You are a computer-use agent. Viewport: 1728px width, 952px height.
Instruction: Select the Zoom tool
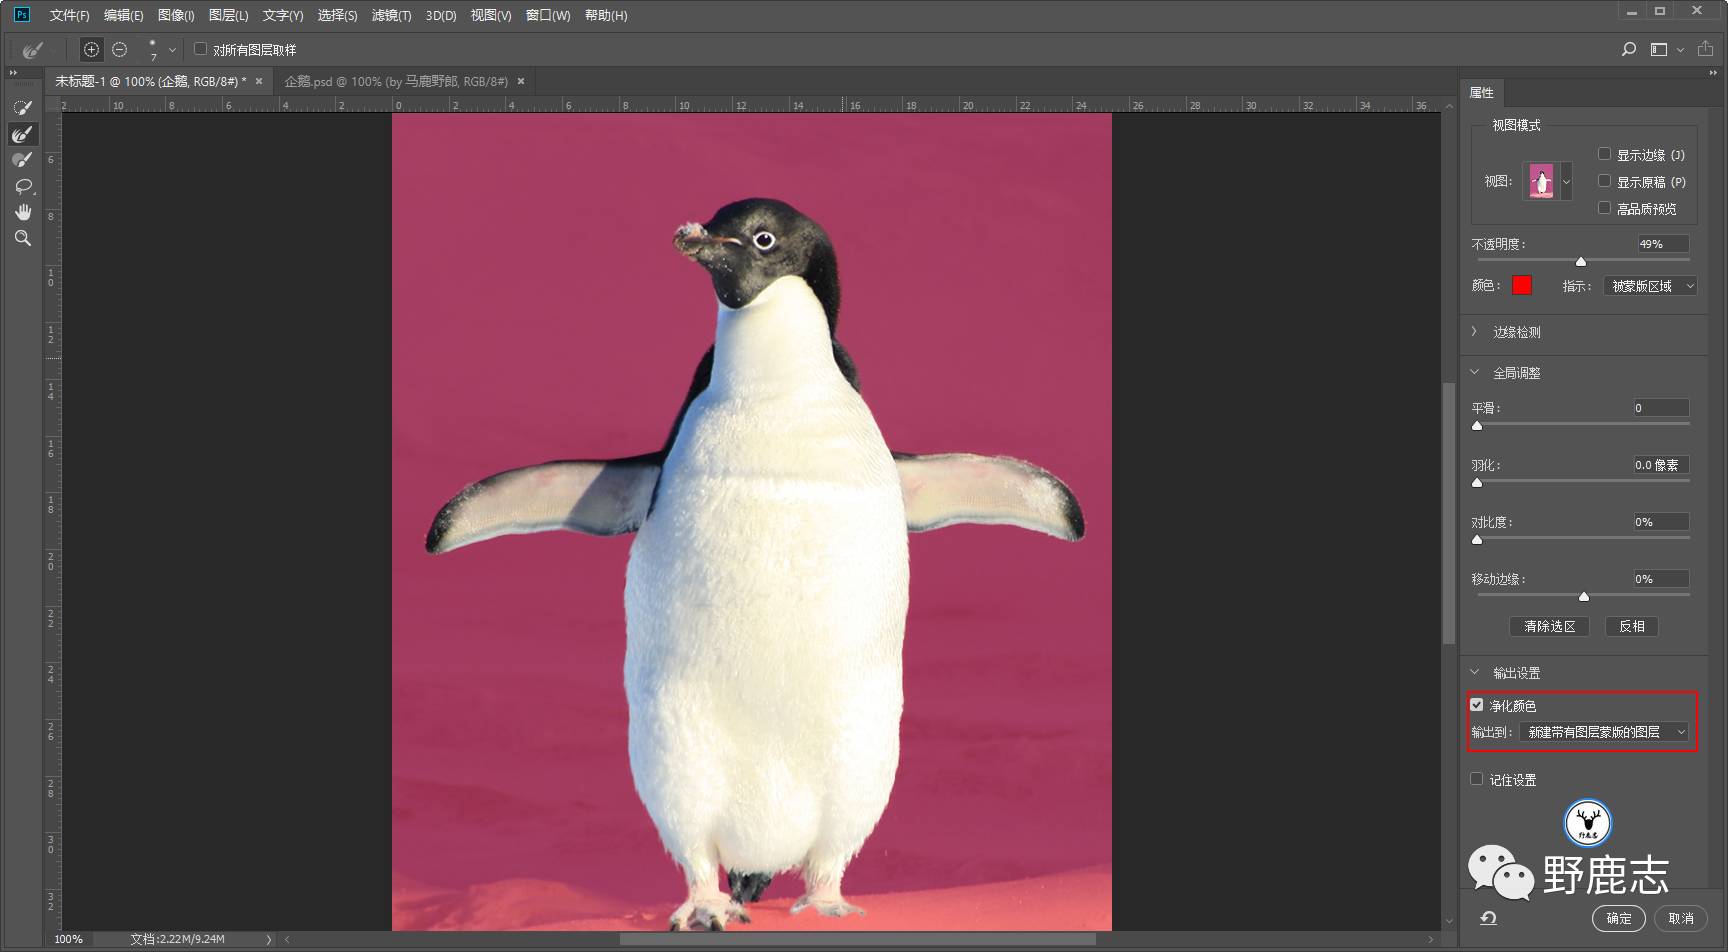coord(22,238)
